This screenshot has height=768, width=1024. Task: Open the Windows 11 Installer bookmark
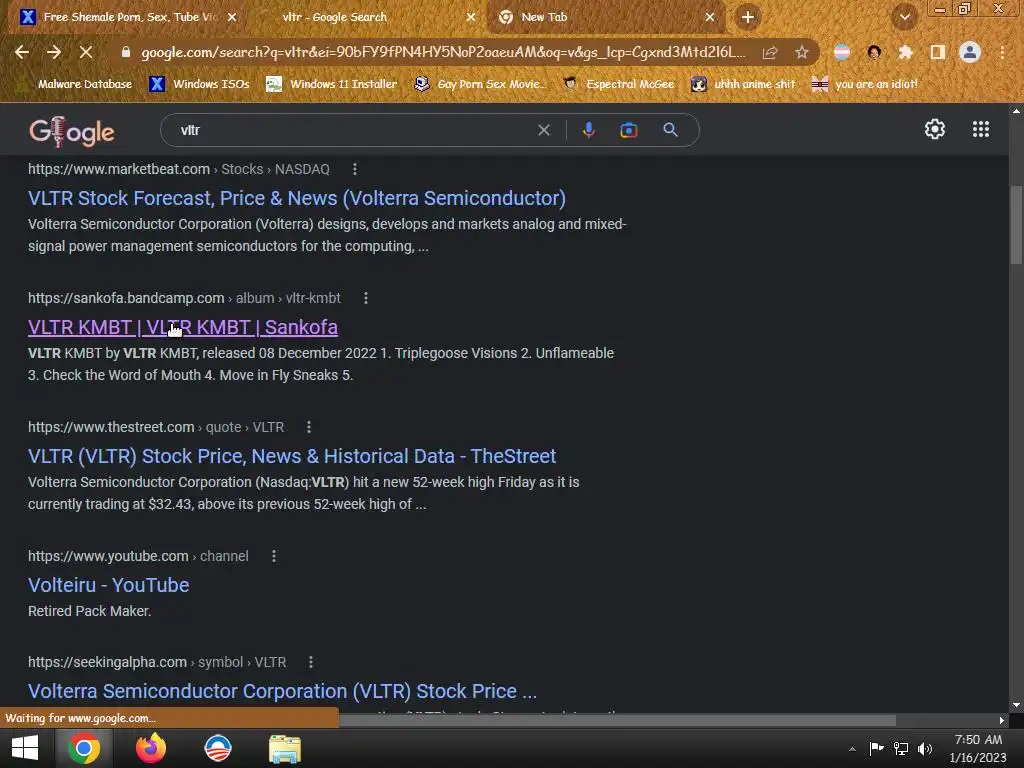[332, 84]
